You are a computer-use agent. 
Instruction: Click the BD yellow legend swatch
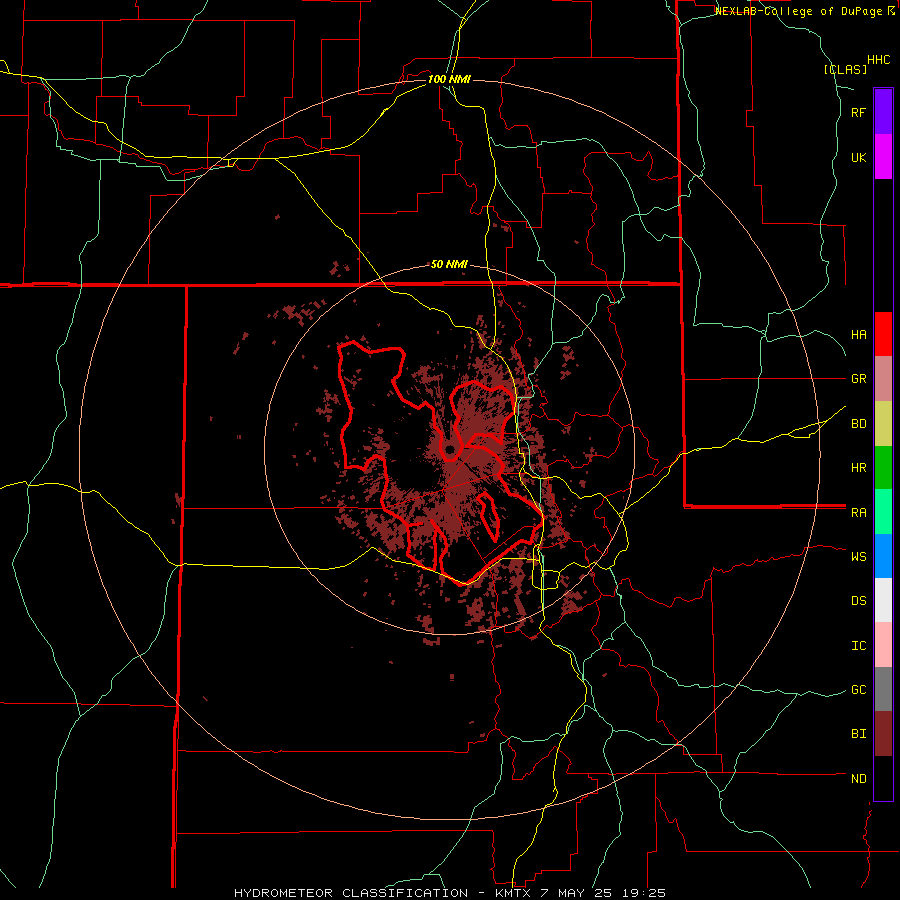(x=883, y=424)
